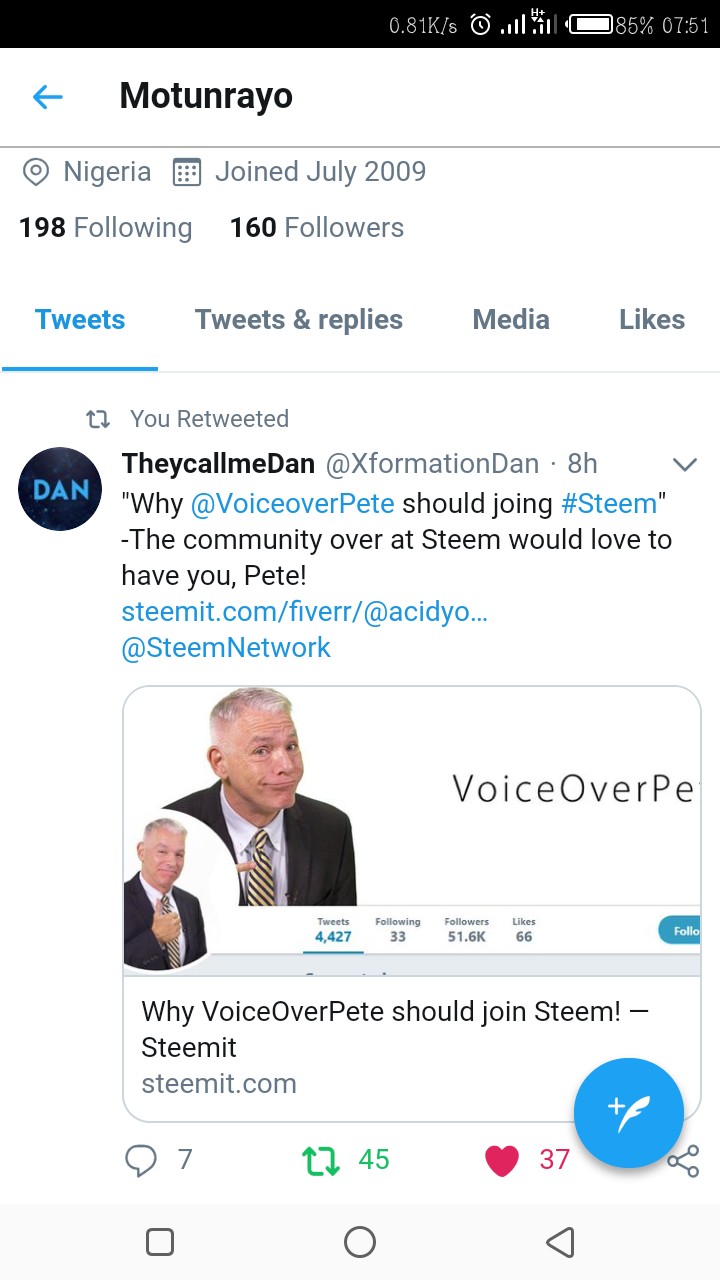
Task: Tap the reply speech bubble icon
Action: [x=141, y=1160]
